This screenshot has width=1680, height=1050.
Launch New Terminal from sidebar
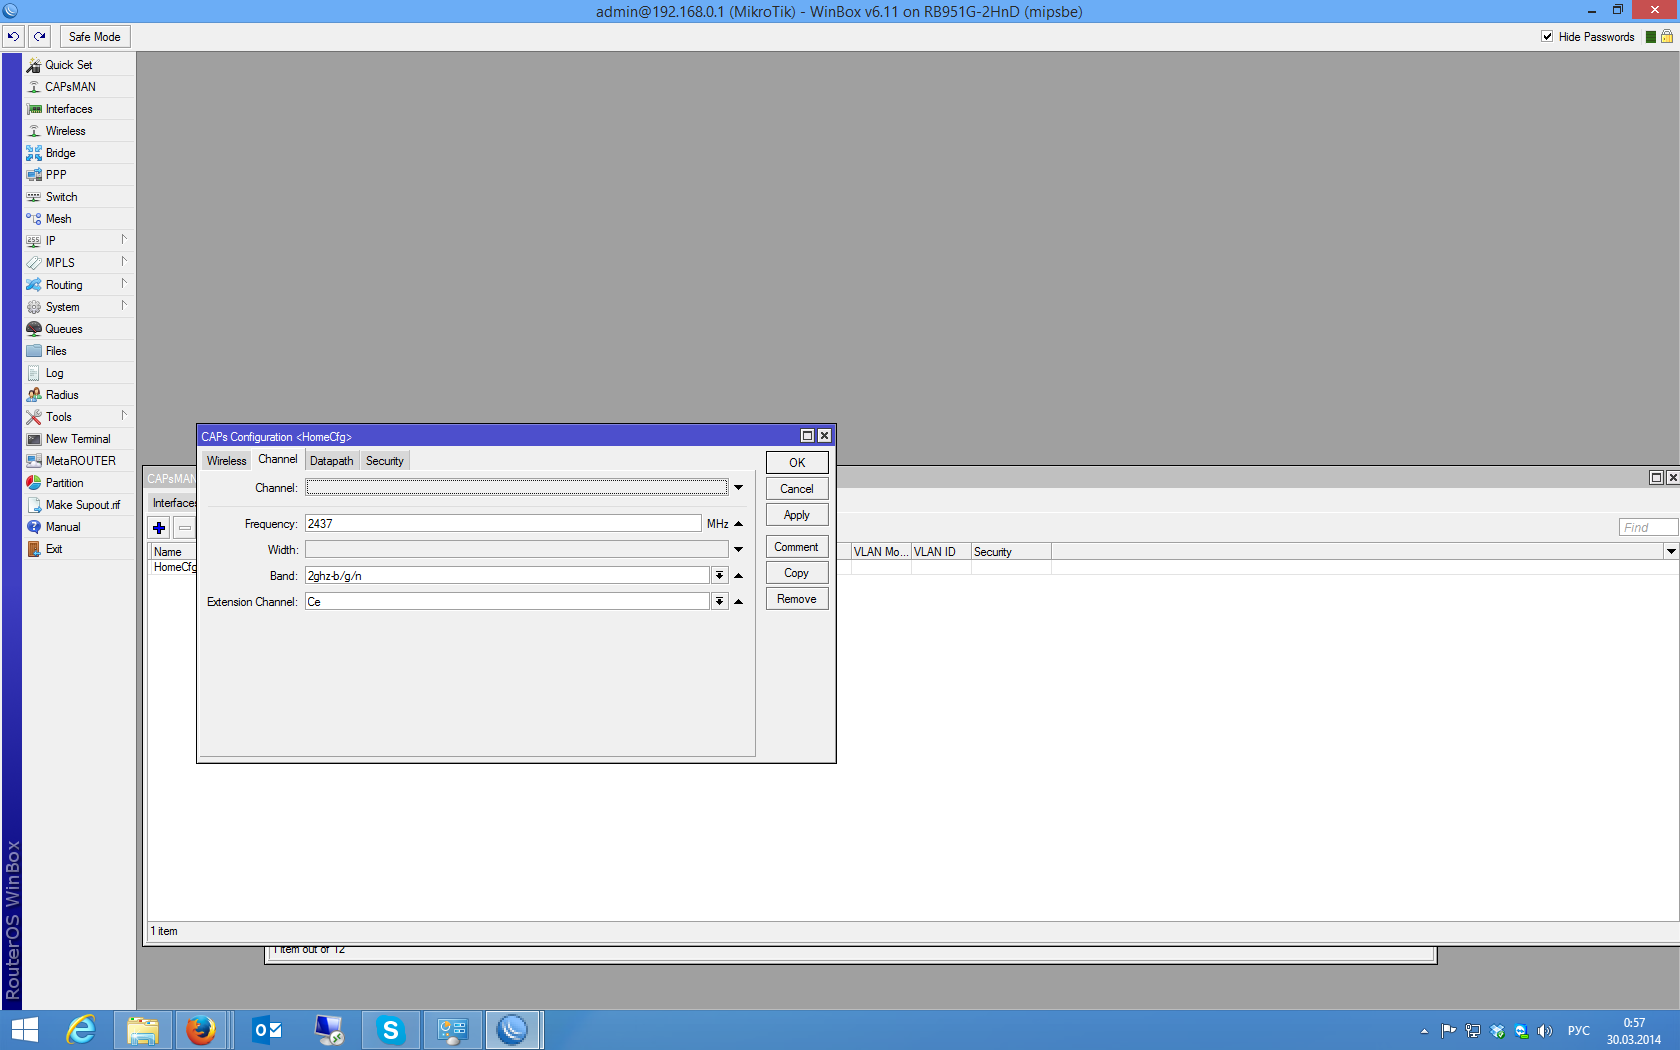[78, 439]
